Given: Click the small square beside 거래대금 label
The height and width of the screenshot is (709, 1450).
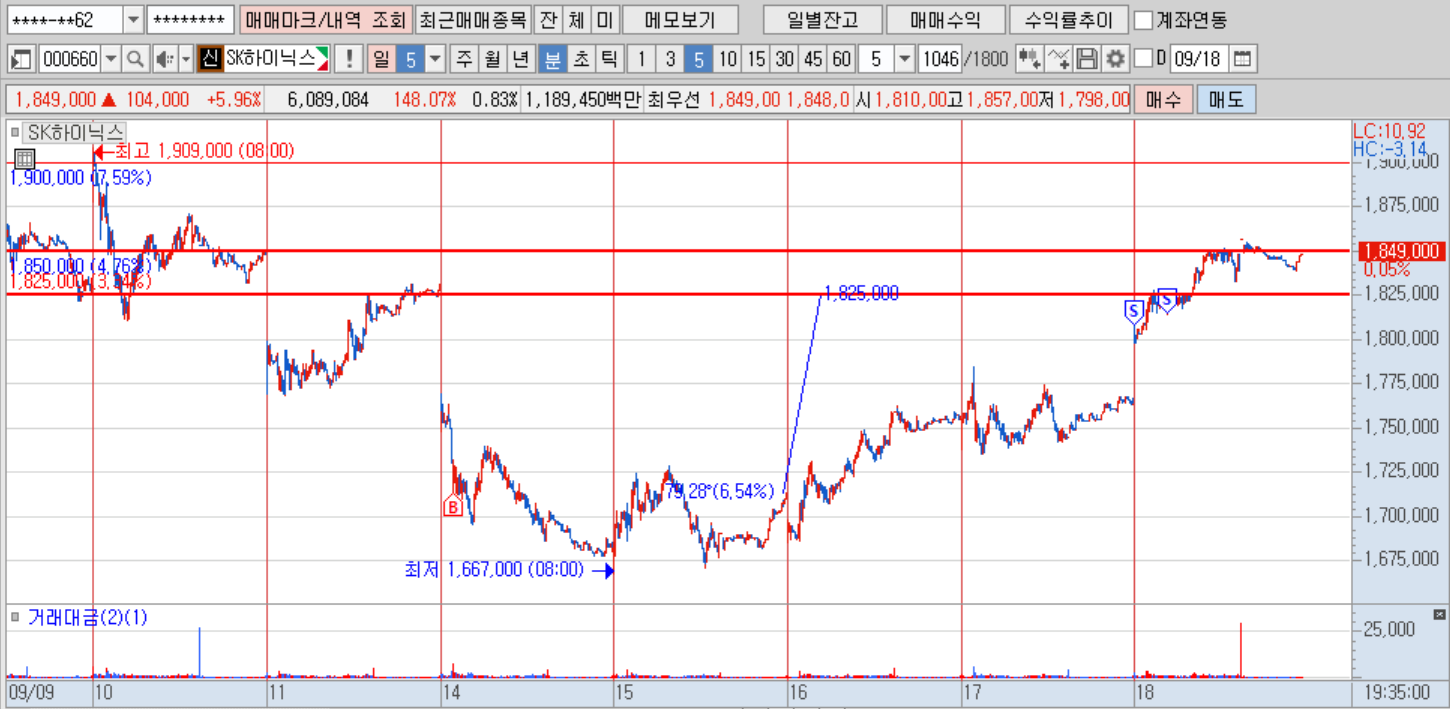Looking at the screenshot, I should pos(14,617).
